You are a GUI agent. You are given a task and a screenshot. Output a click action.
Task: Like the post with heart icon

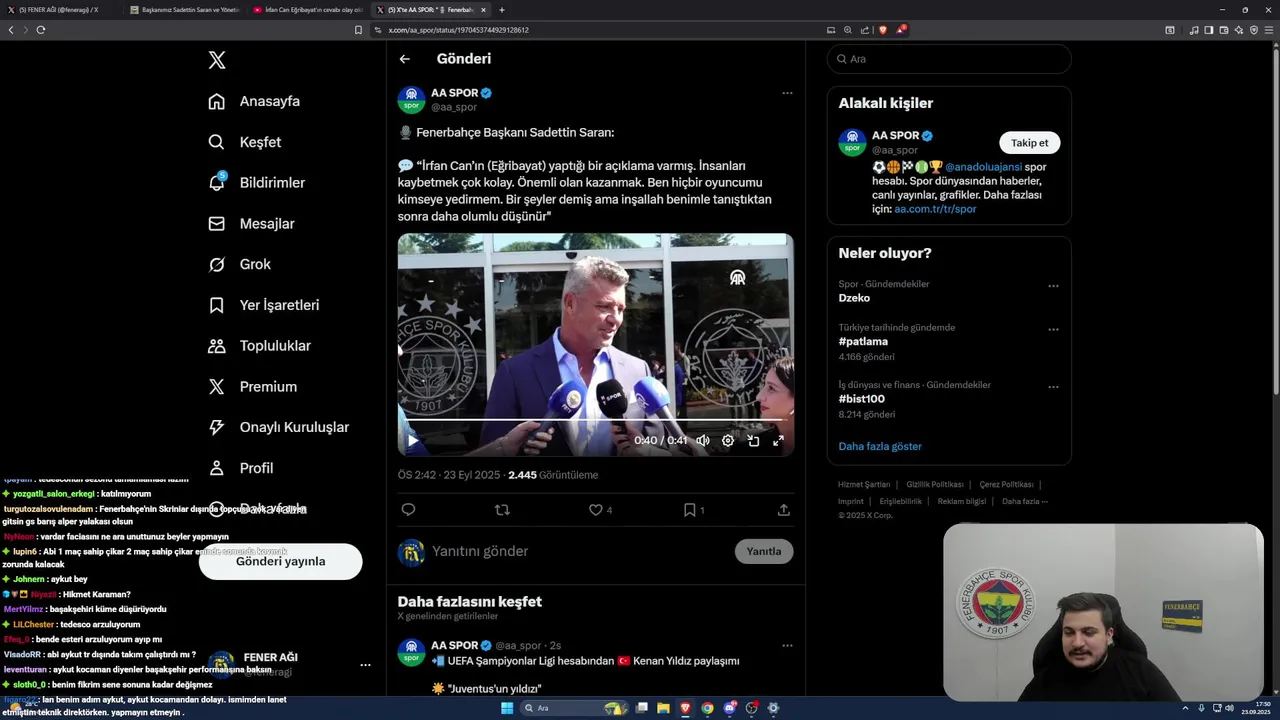click(596, 510)
